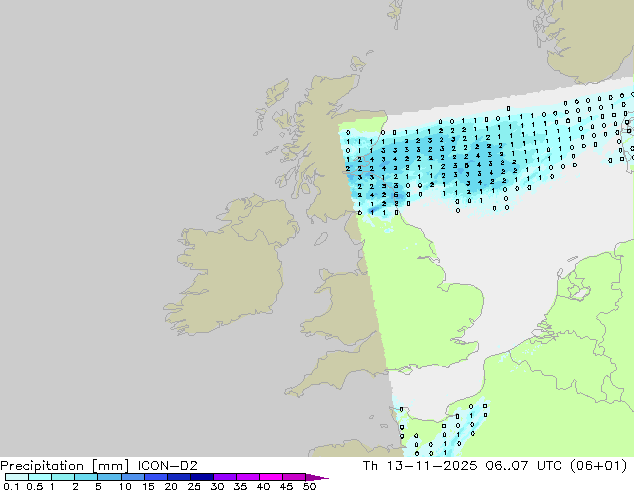634x490 pixels.
Task: Click the 20–25 mm legend color swatch
Action: click(179, 477)
